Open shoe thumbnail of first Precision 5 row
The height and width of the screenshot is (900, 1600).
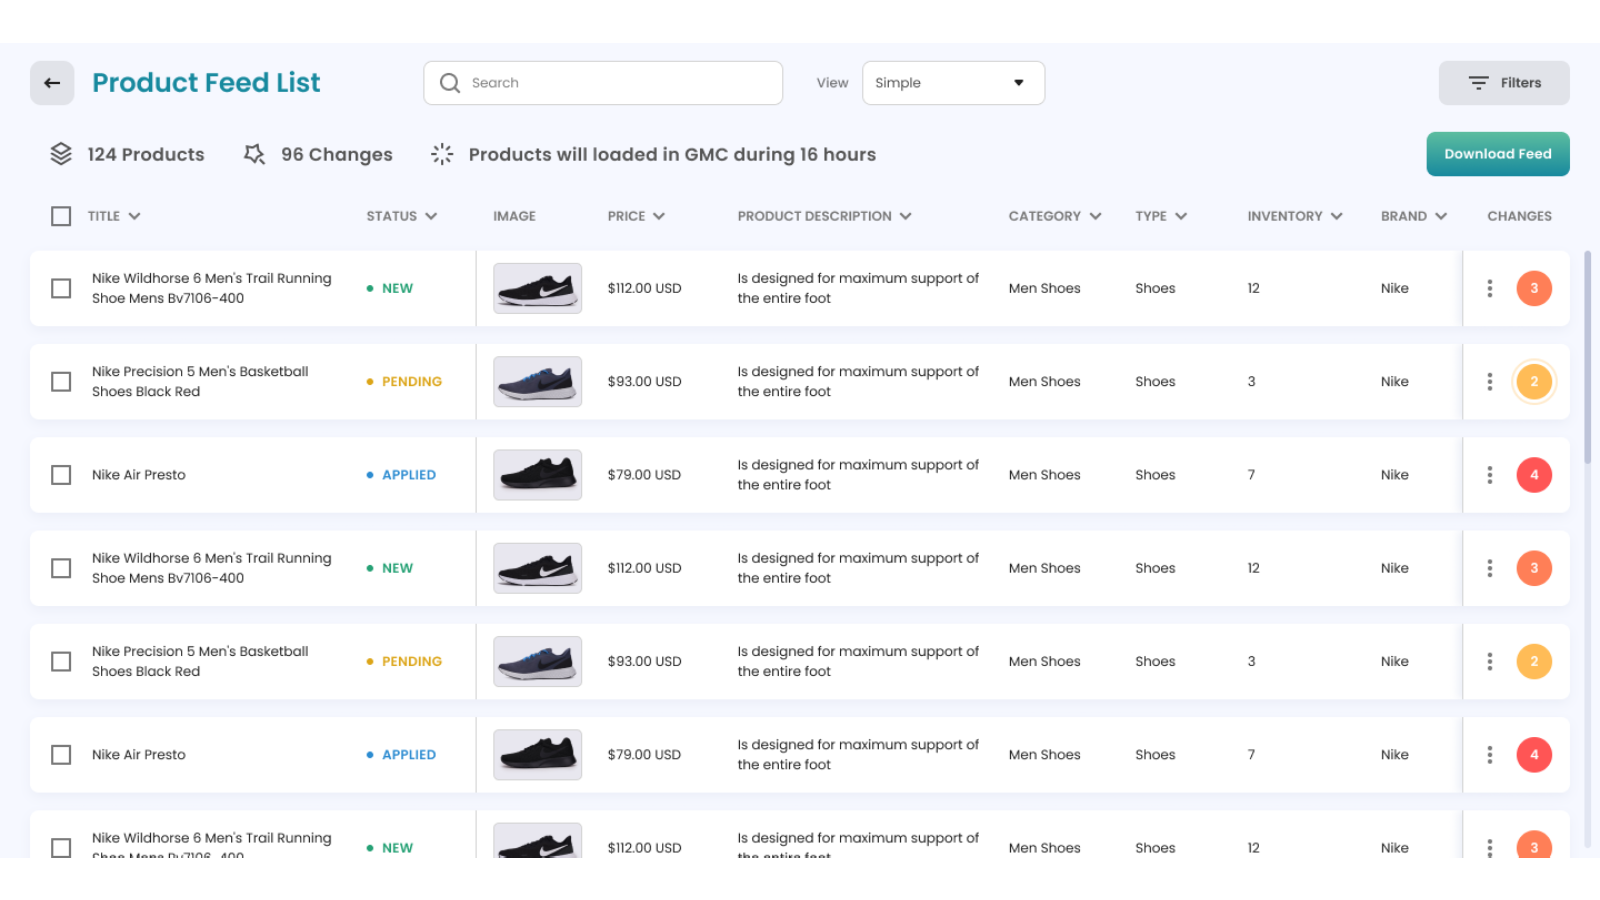point(538,381)
